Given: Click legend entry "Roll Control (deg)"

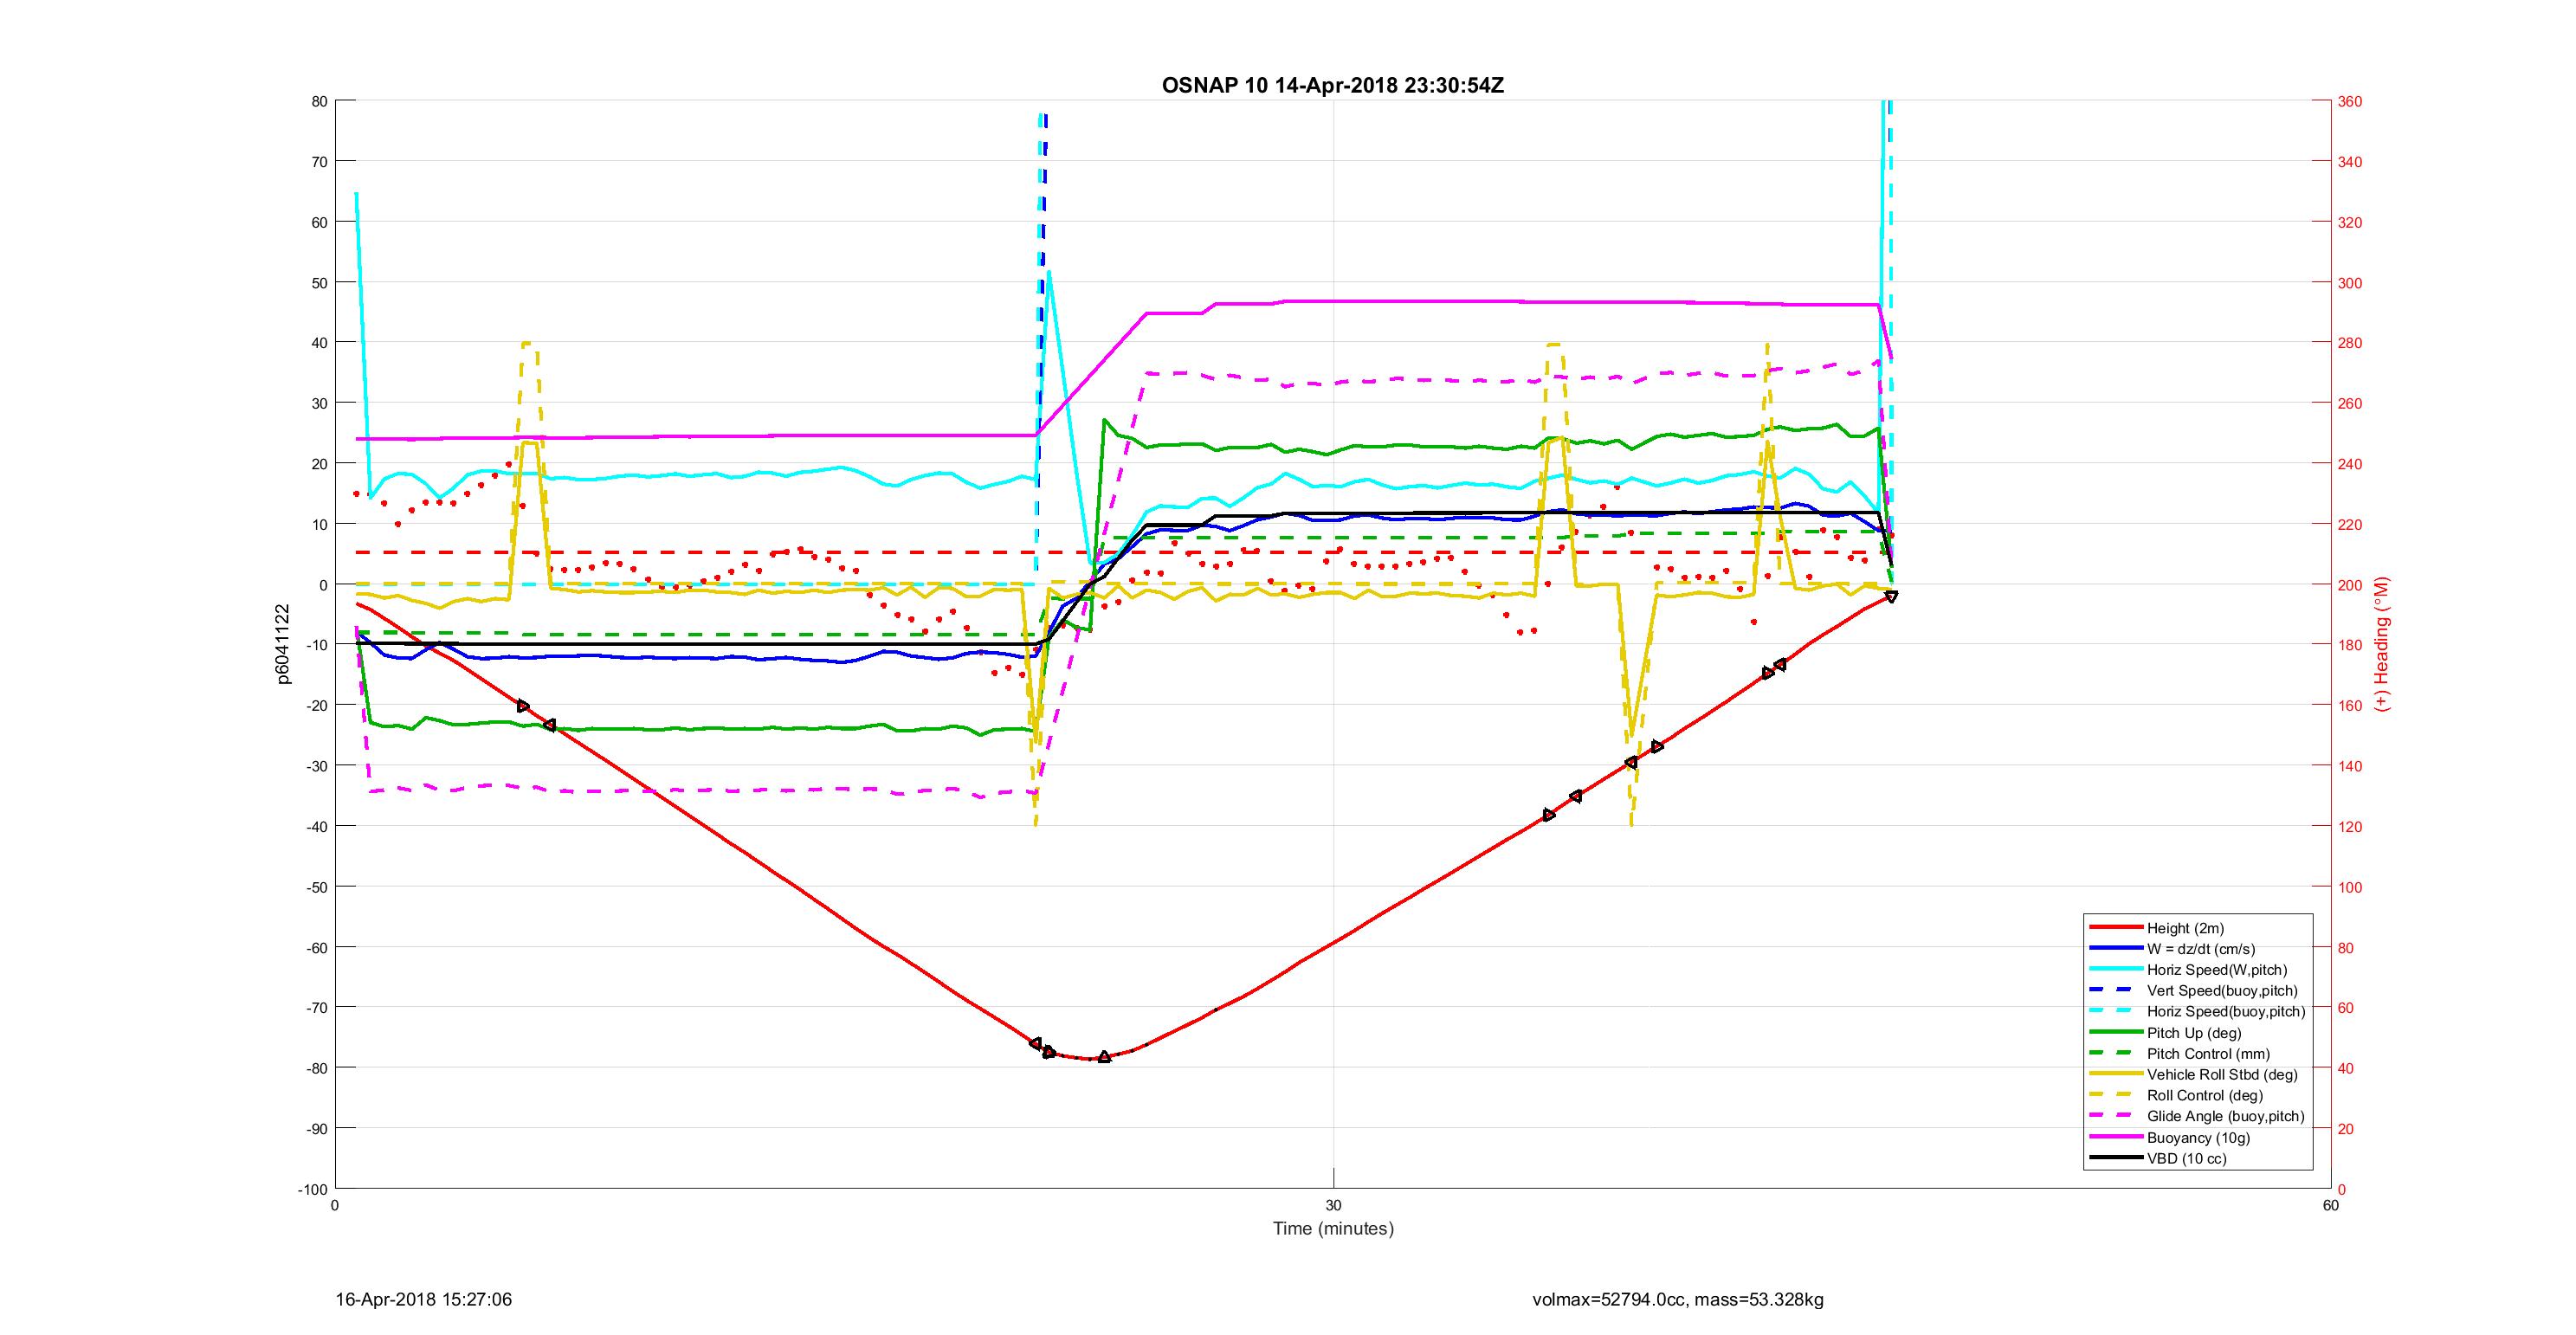Looking at the screenshot, I should coord(2205,1096).
